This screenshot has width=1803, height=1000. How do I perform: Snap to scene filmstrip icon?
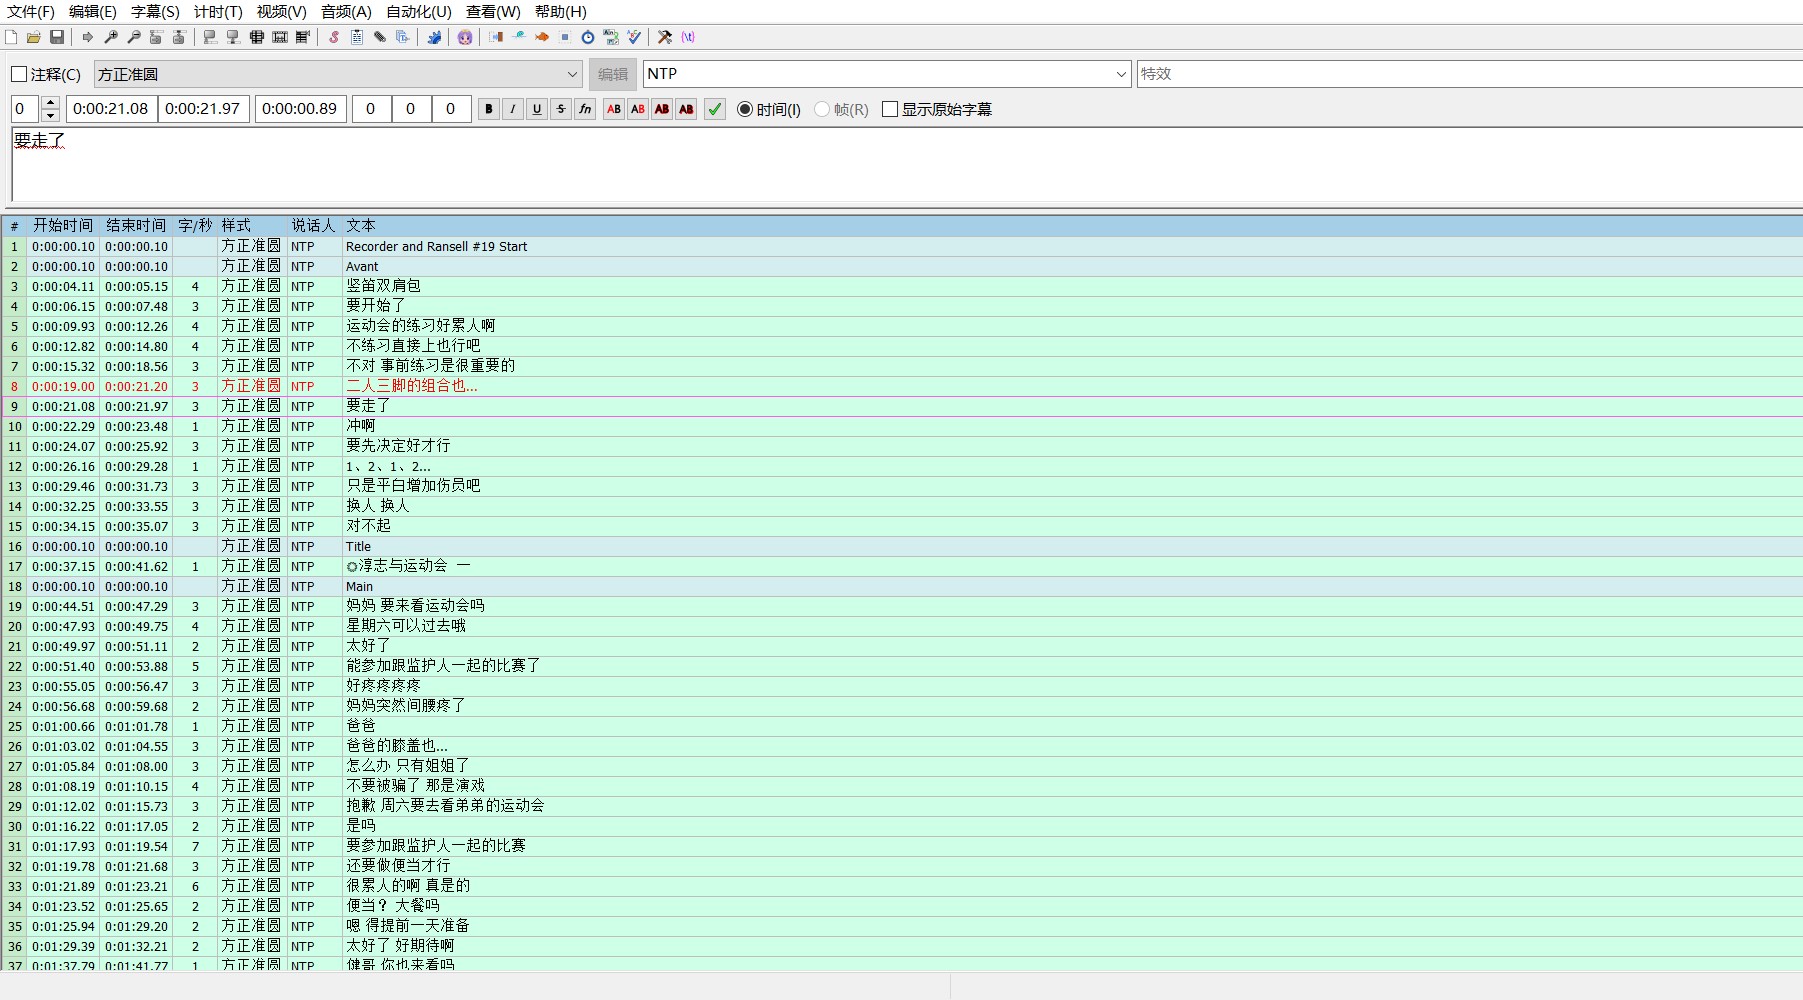[x=280, y=37]
